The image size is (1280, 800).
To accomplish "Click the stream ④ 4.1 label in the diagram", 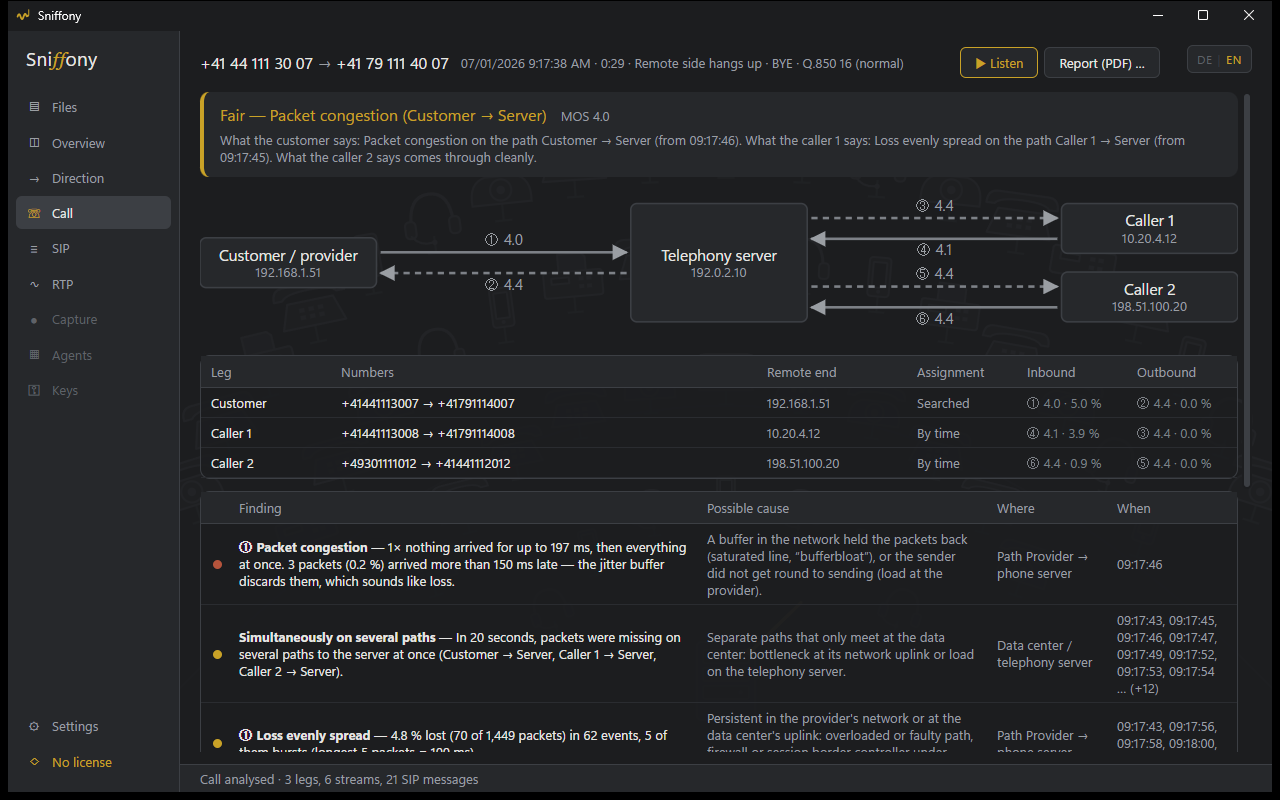I will click(x=933, y=250).
